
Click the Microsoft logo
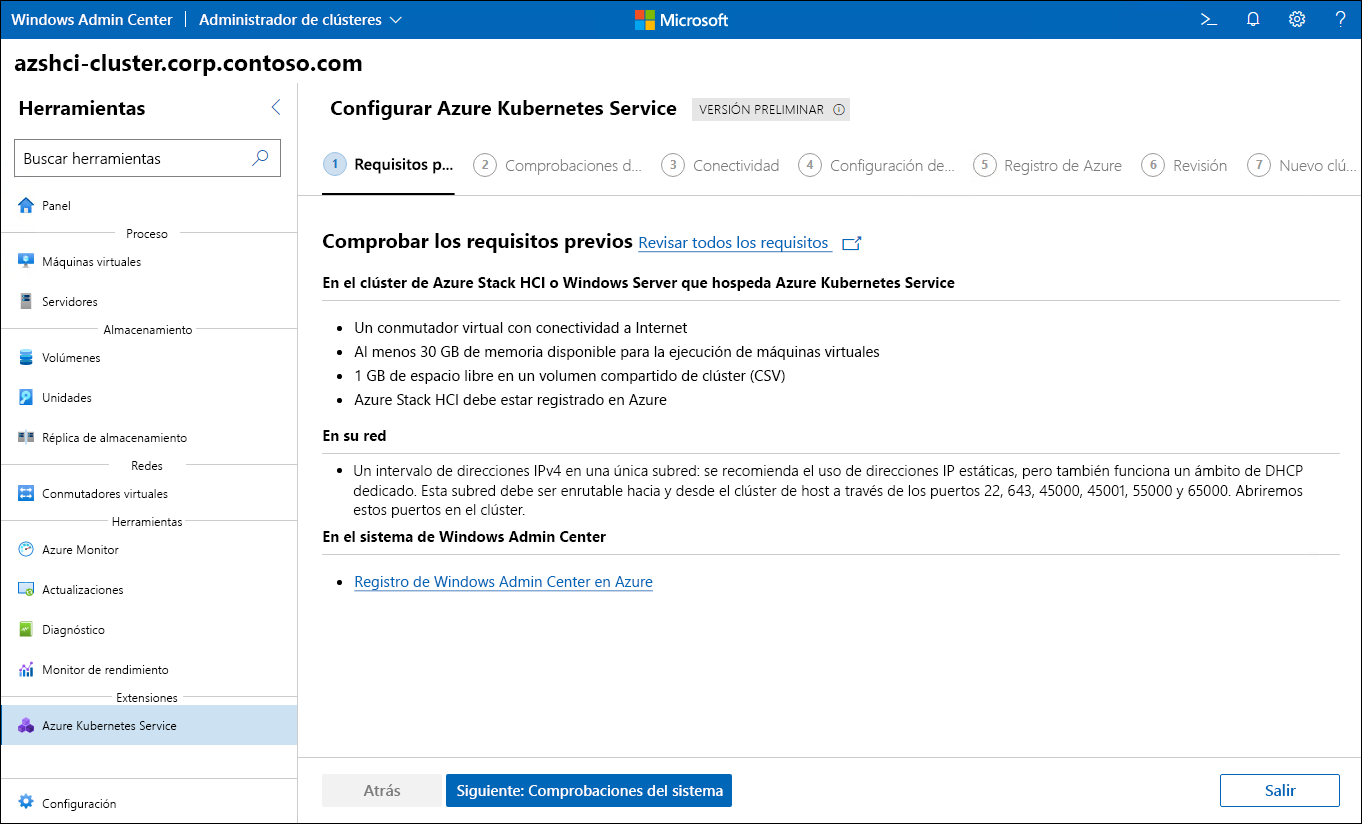681,19
